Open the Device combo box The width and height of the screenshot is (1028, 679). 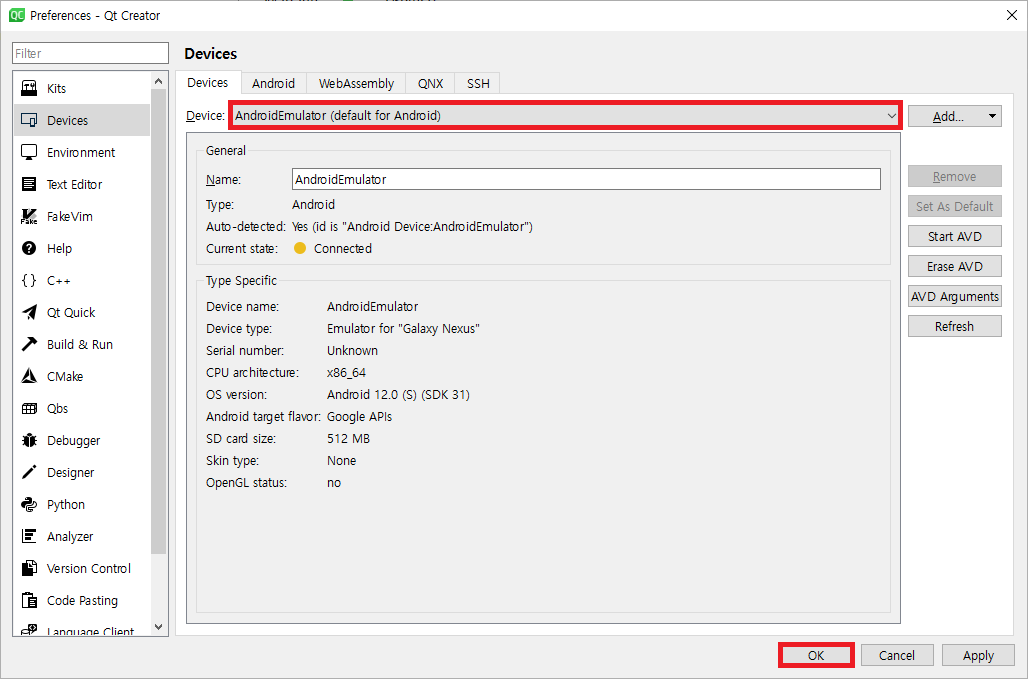(565, 116)
